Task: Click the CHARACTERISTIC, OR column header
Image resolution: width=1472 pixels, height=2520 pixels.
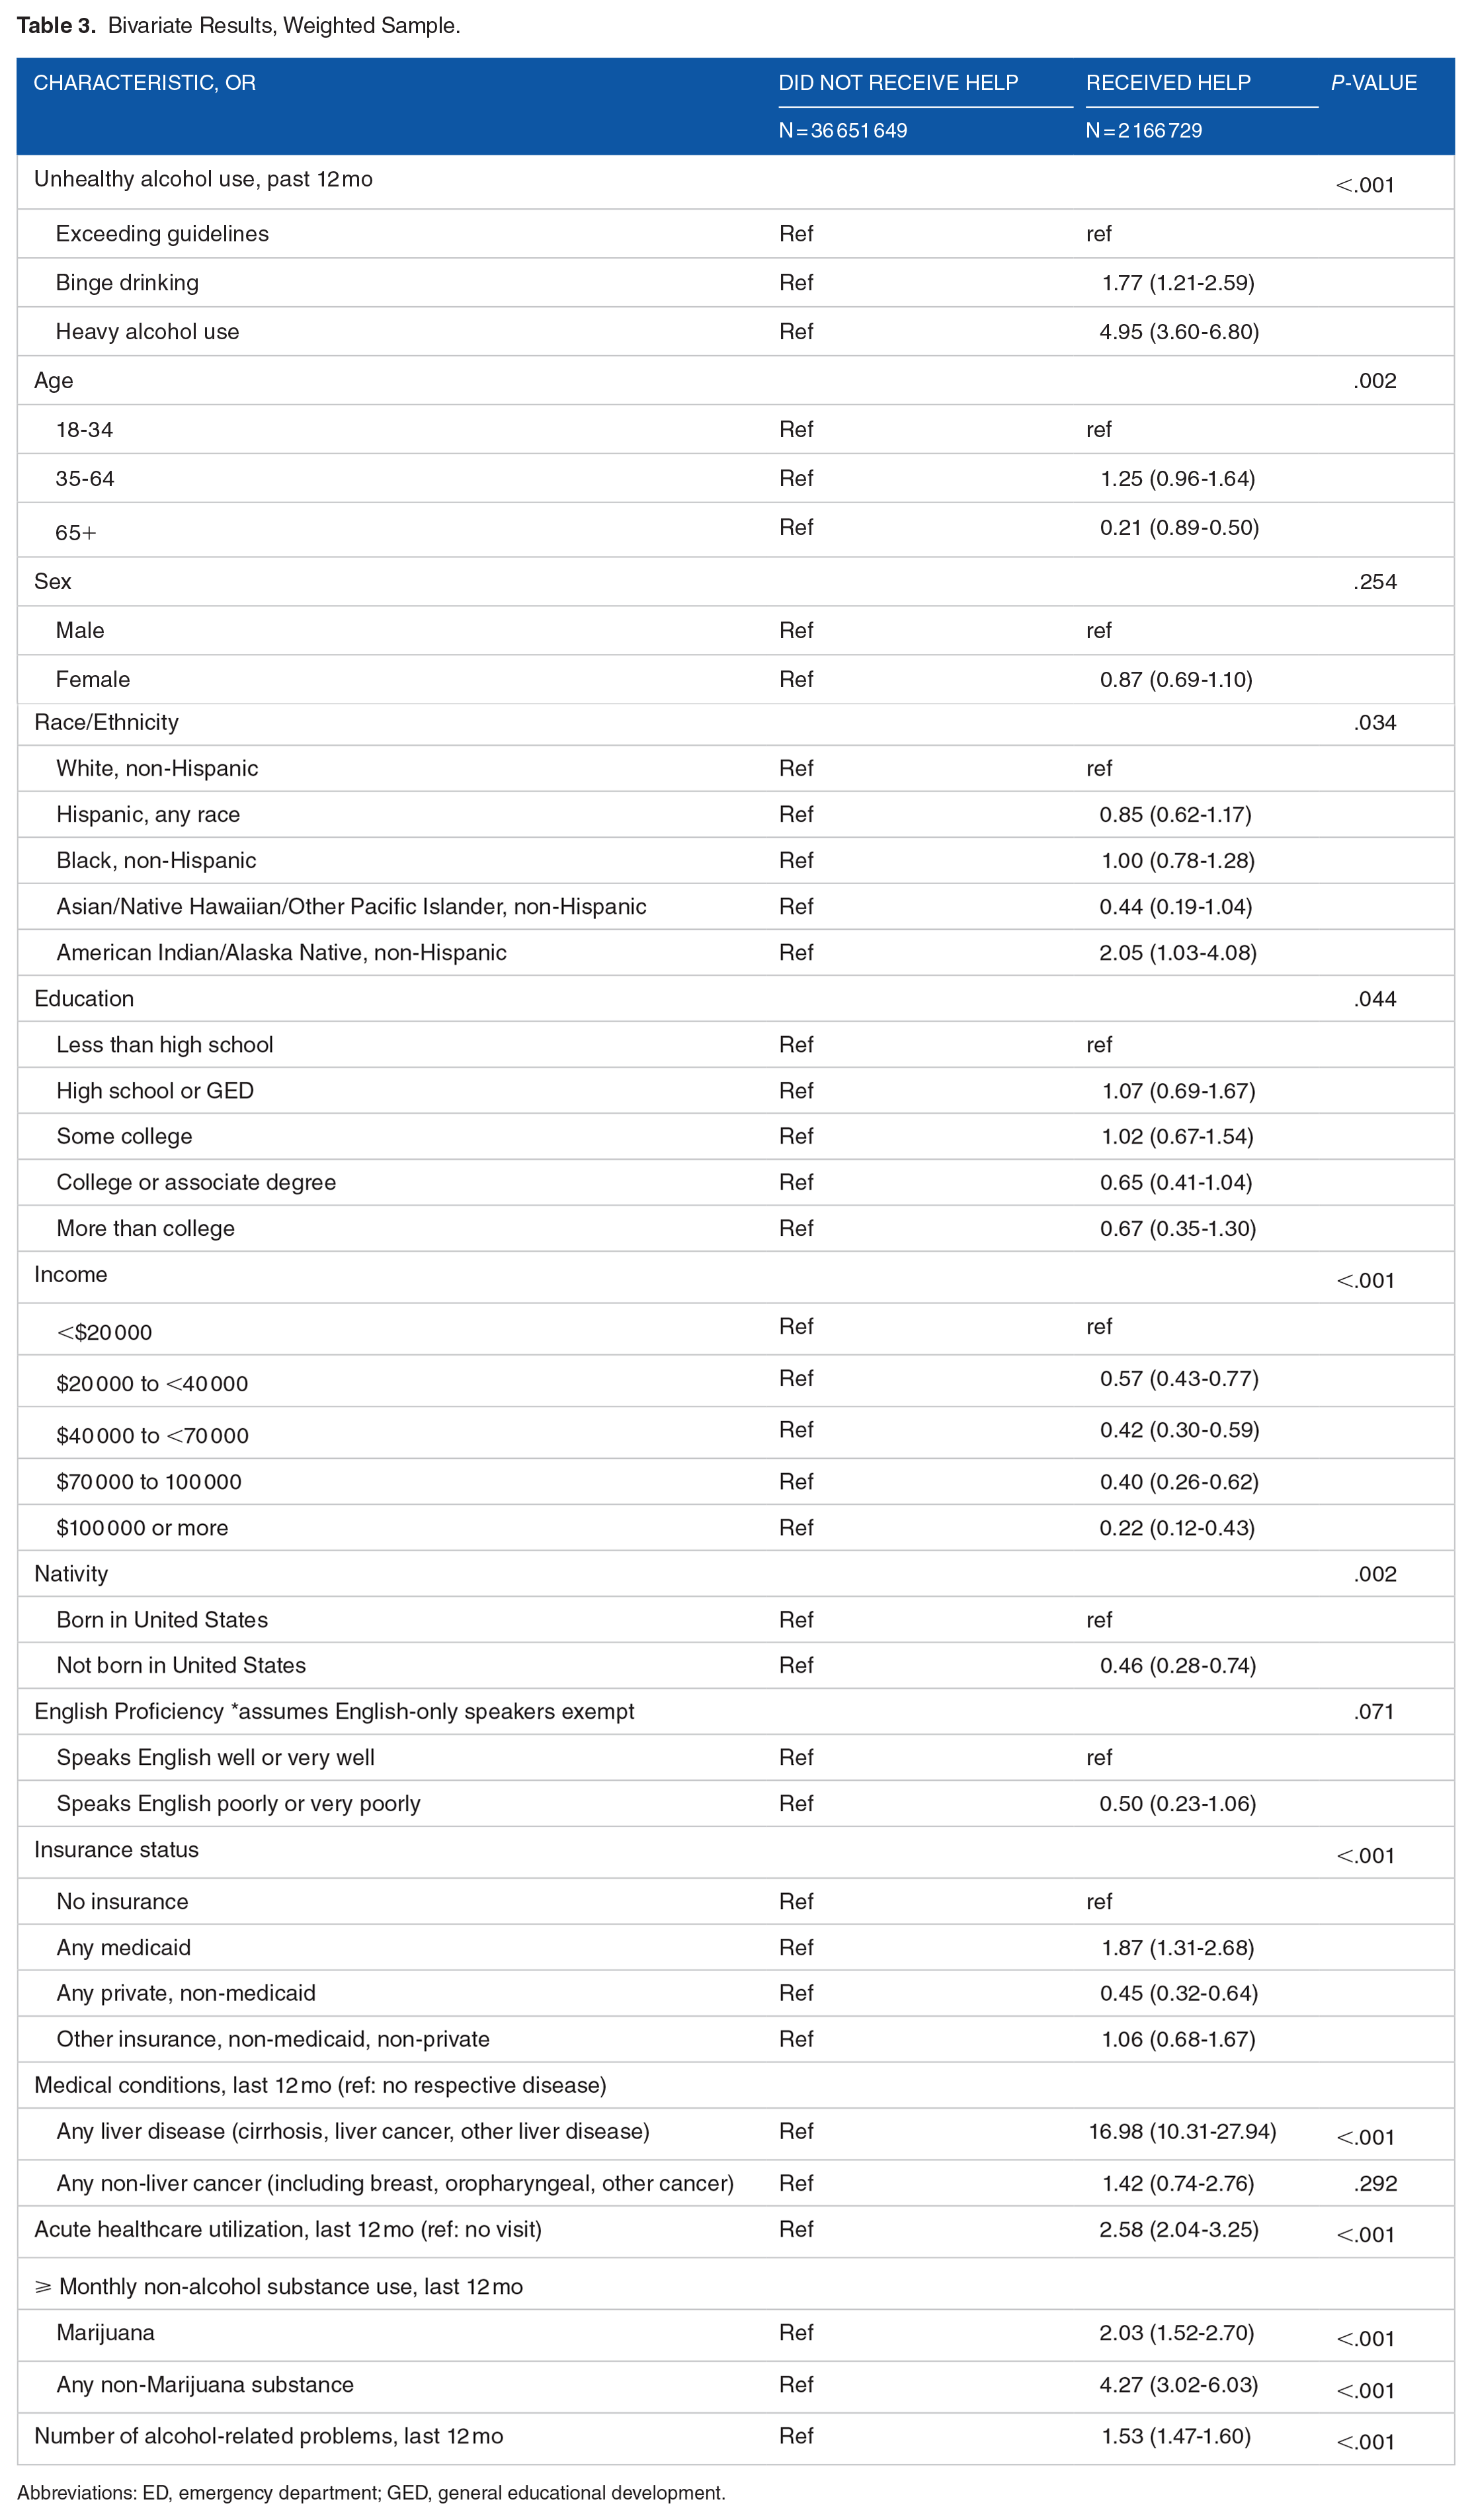Action: coord(145,83)
